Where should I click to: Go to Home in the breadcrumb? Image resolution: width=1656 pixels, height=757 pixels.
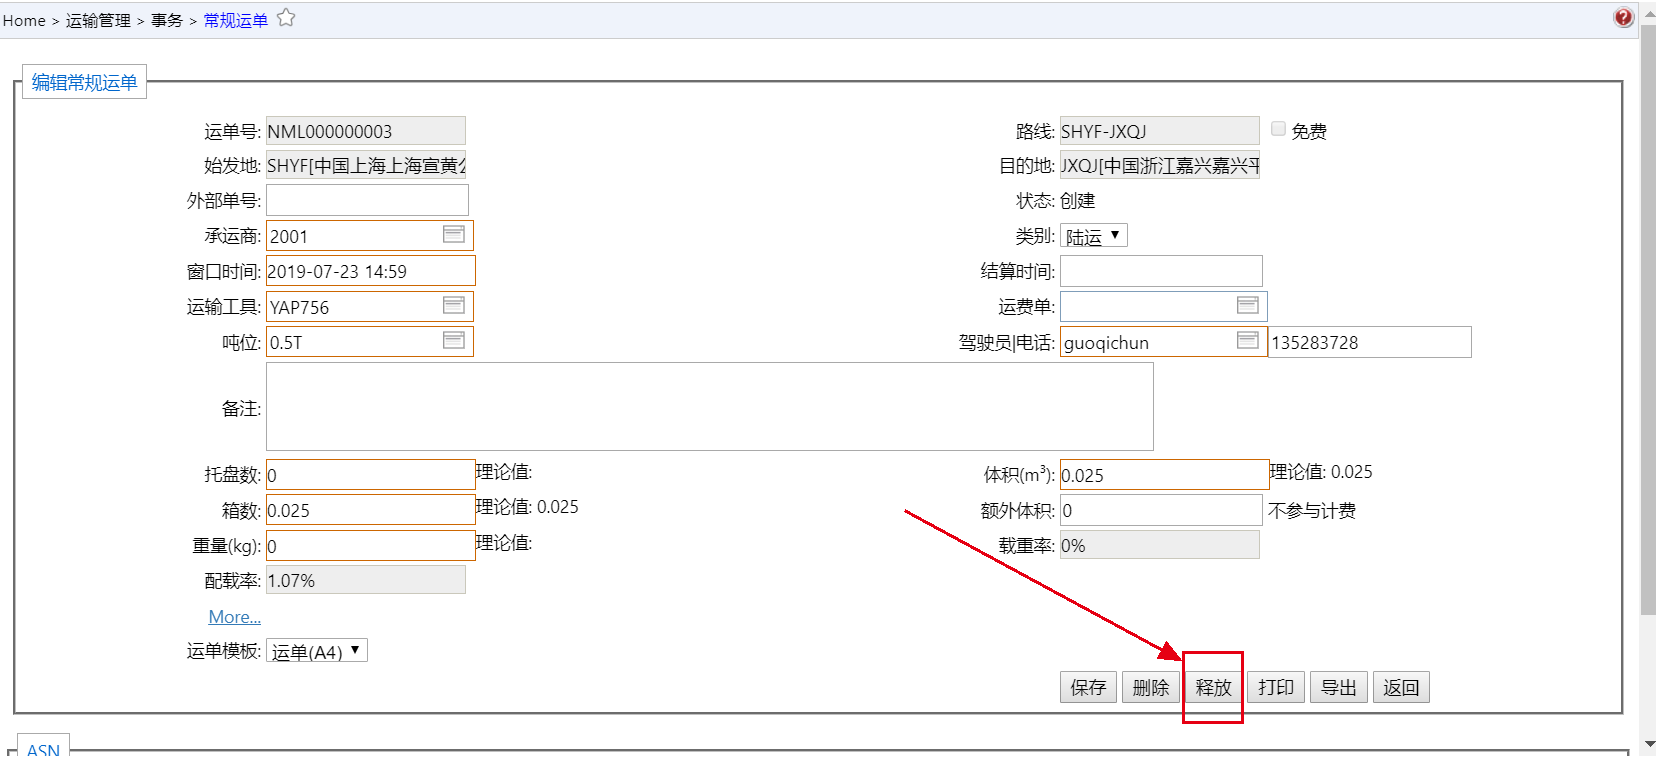coord(24,20)
